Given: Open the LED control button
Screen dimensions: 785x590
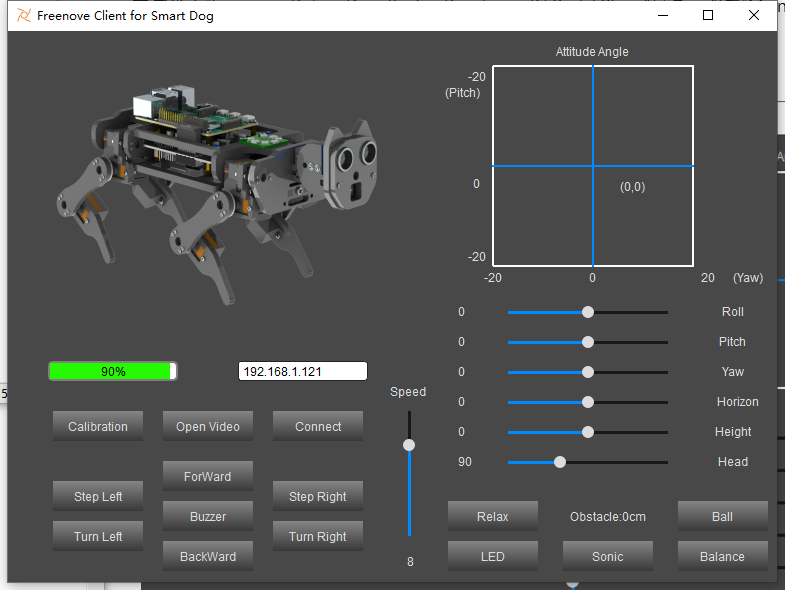Looking at the screenshot, I should point(493,556).
